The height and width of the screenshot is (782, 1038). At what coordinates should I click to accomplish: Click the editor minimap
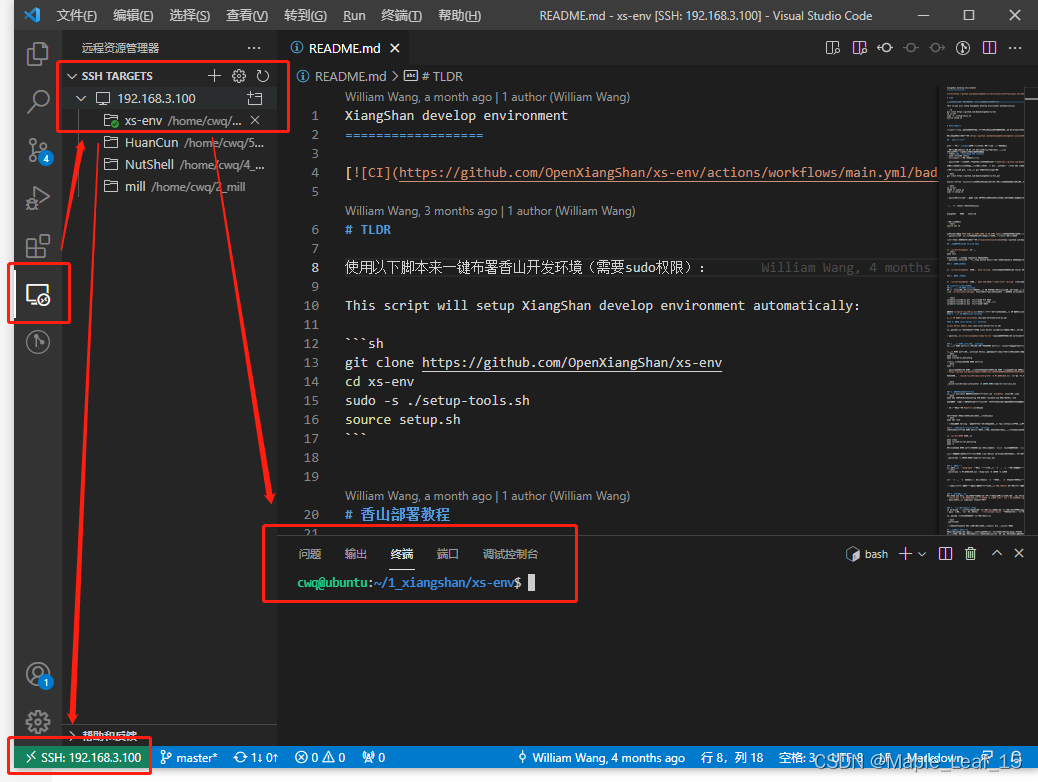click(985, 310)
